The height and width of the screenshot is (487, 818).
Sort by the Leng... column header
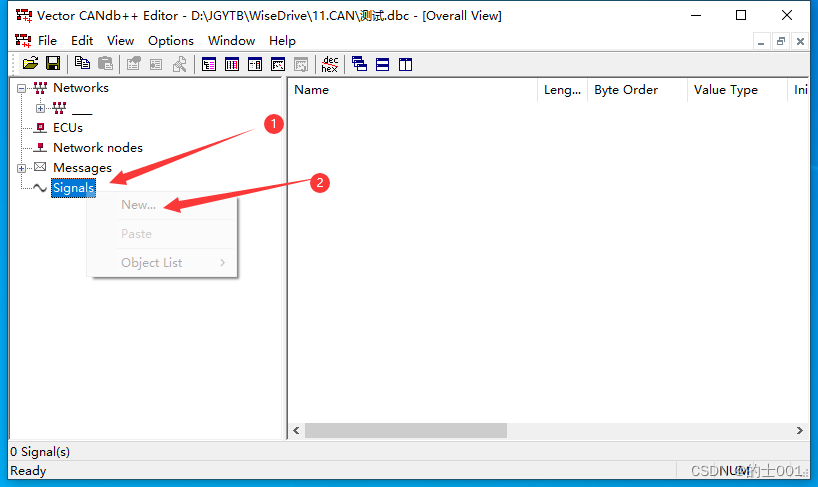[x=562, y=90]
